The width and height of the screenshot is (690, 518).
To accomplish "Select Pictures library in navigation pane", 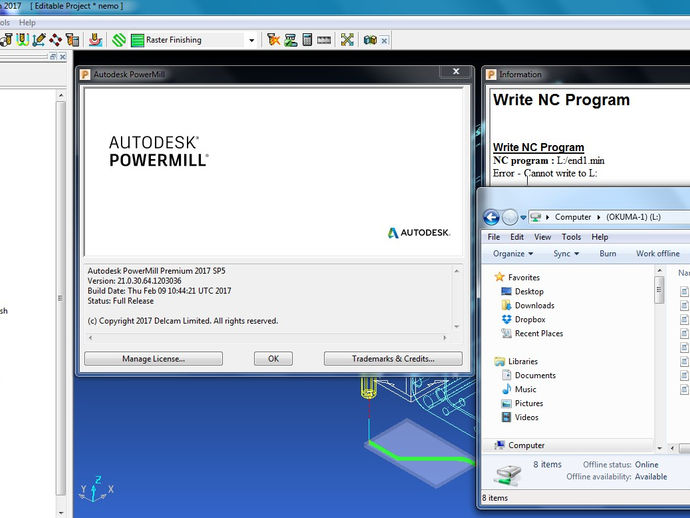I will coord(522,404).
